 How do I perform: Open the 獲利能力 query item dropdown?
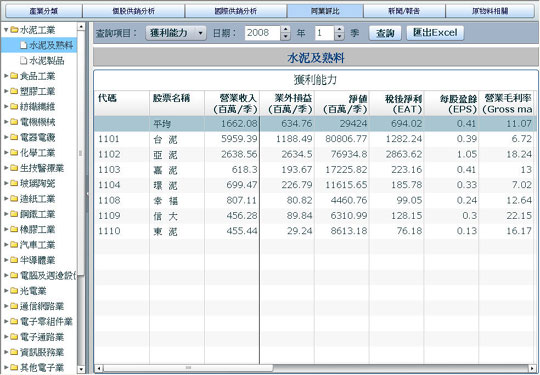176,33
